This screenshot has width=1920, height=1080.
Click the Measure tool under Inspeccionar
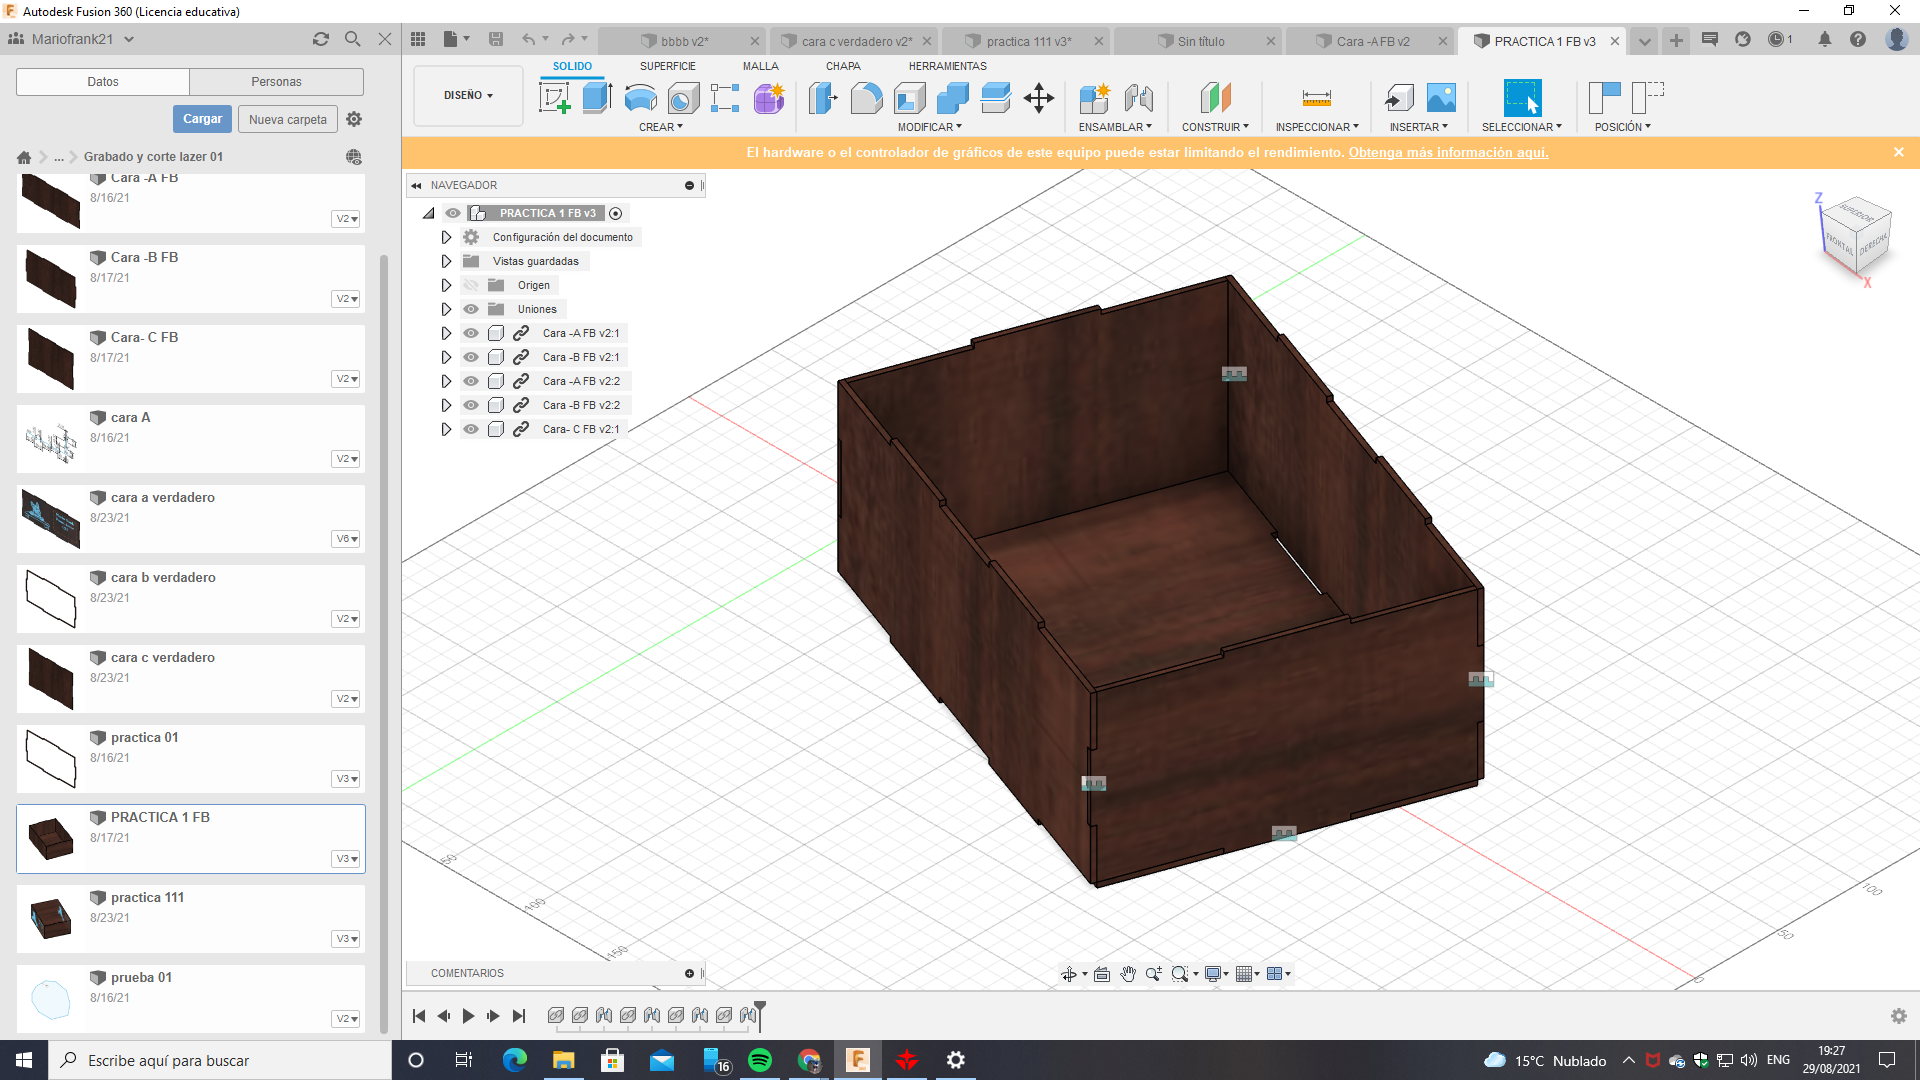1316,98
